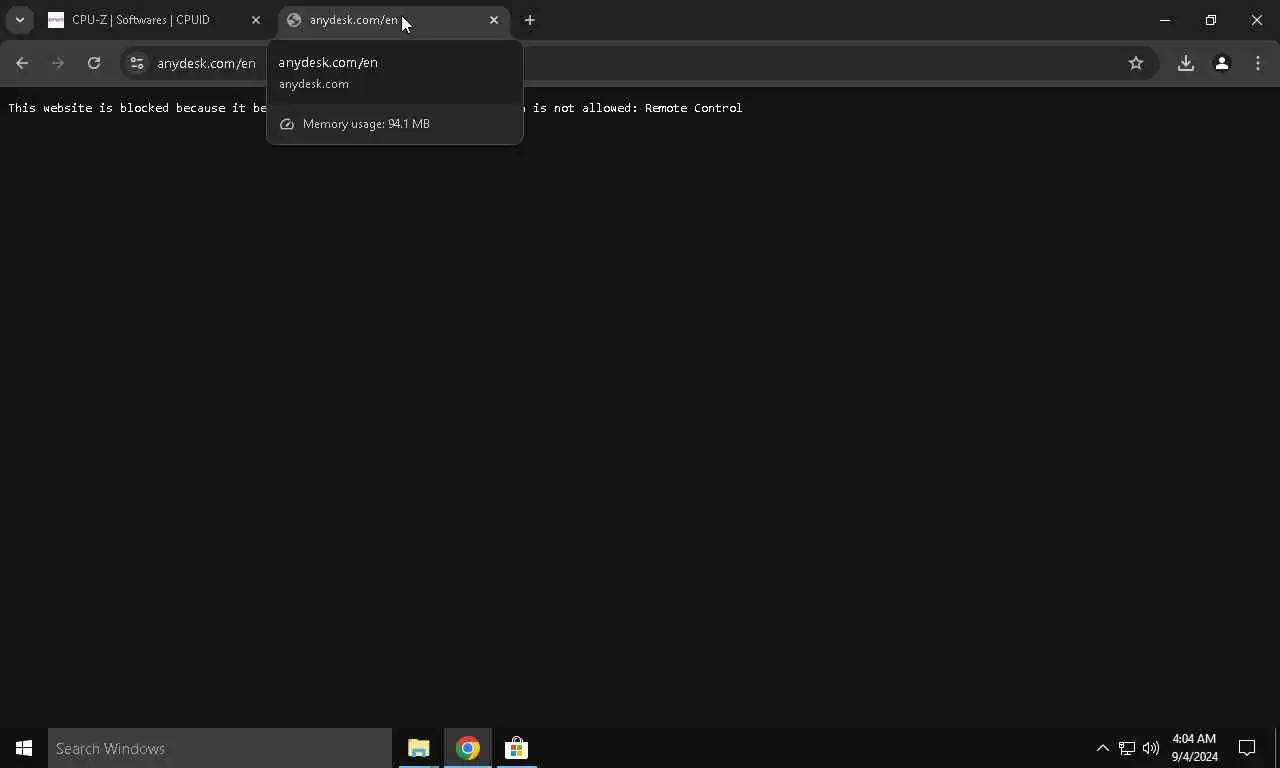View site information icon in address bar
This screenshot has width=1280, height=768.
137,63
